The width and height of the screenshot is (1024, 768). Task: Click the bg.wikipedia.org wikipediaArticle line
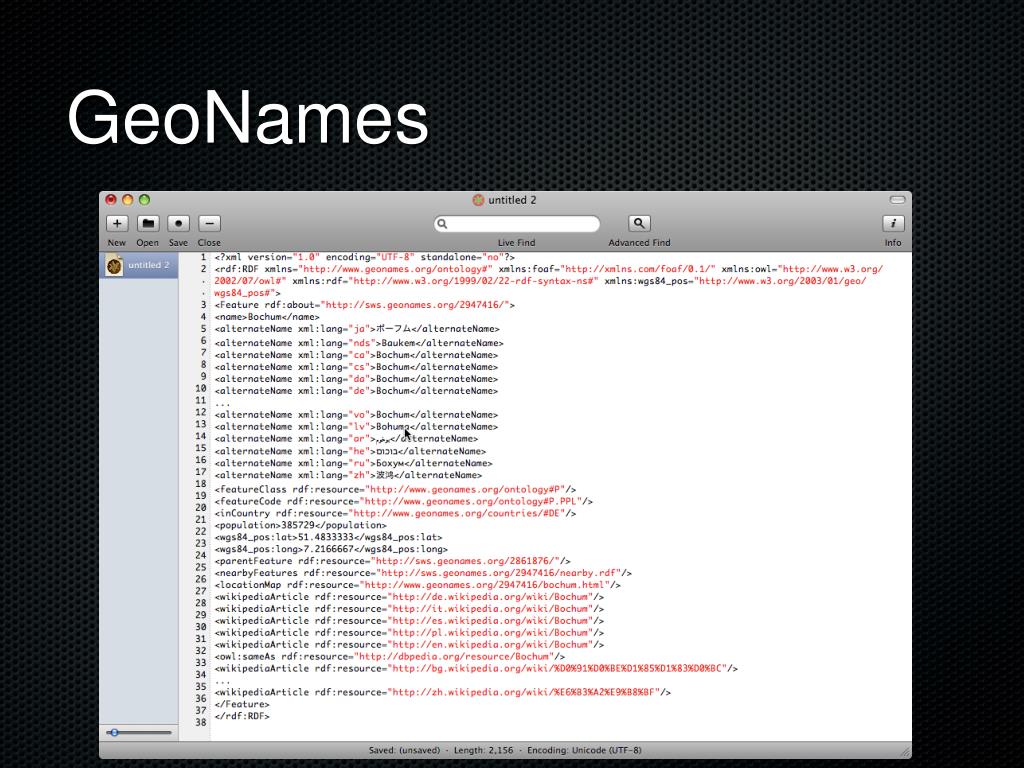coord(476,669)
